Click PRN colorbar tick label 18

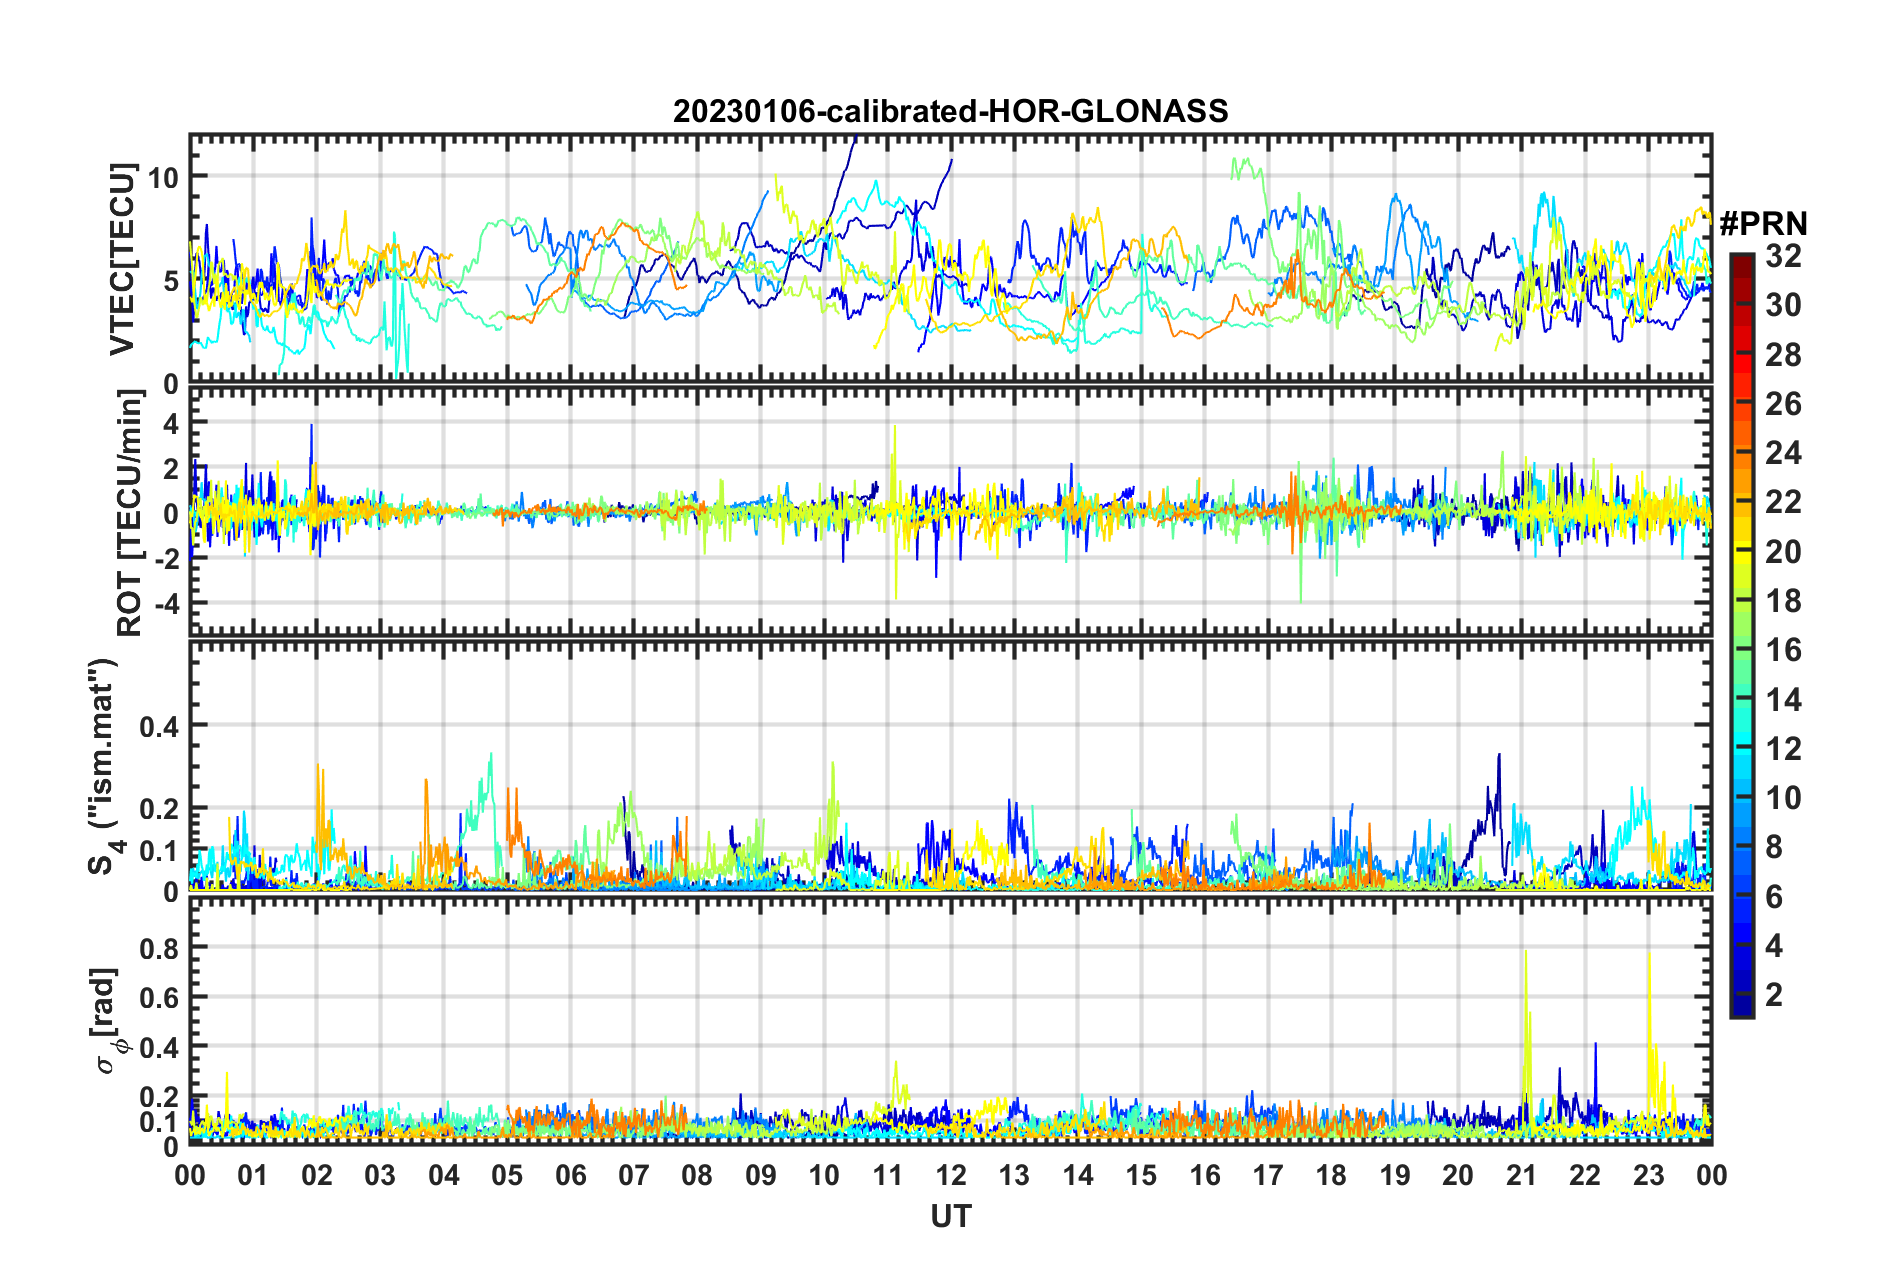[x=1783, y=601]
